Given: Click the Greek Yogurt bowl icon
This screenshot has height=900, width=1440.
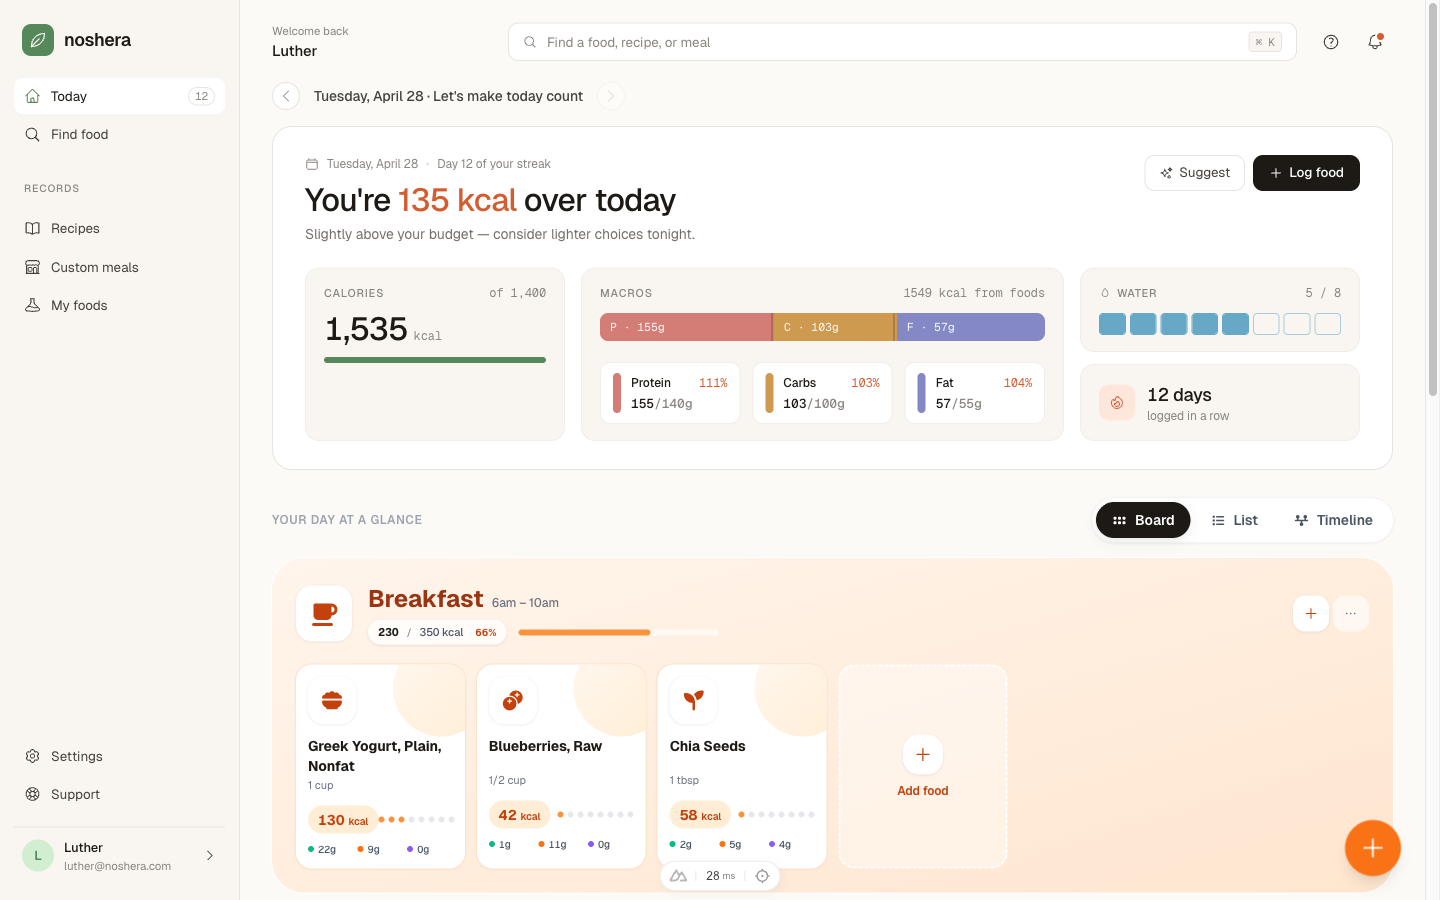Looking at the screenshot, I should point(332,700).
